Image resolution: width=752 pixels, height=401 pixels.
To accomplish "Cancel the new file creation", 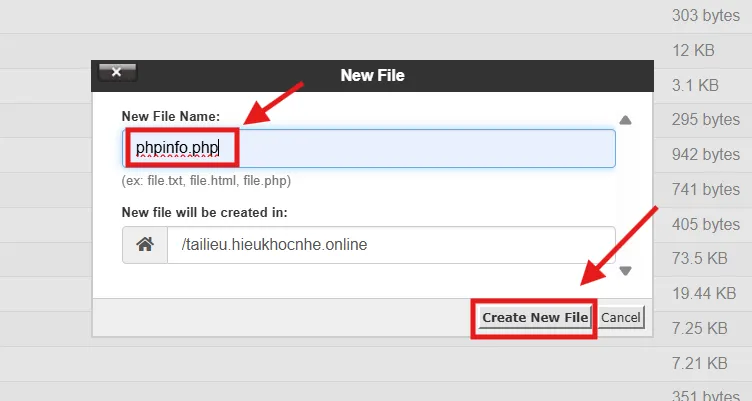I will point(621,317).
